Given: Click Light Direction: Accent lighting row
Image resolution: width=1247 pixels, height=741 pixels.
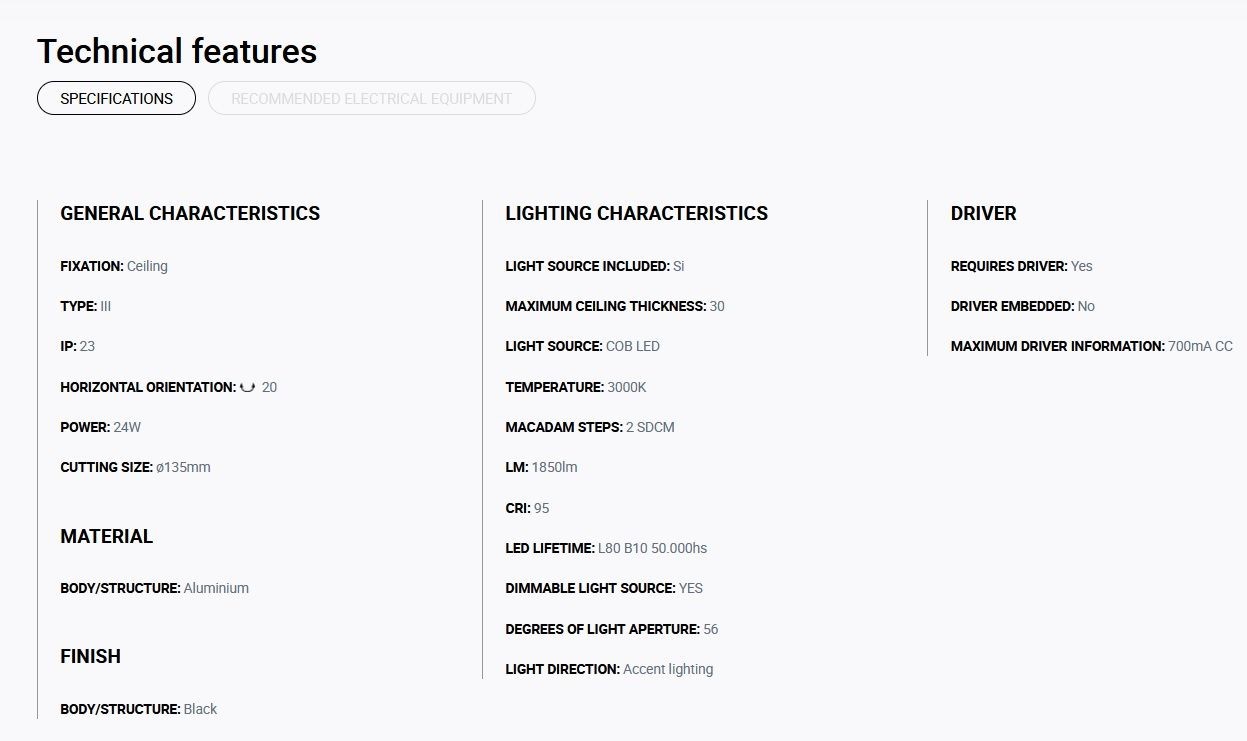Looking at the screenshot, I should (x=609, y=669).
